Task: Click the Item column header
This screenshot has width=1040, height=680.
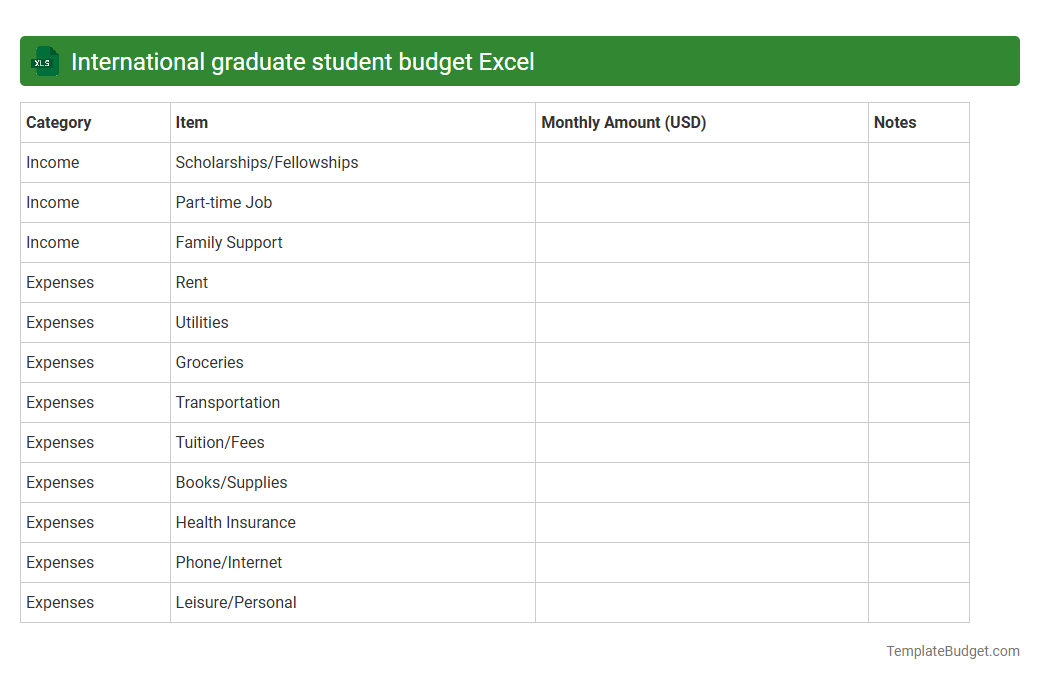Action: (x=189, y=122)
